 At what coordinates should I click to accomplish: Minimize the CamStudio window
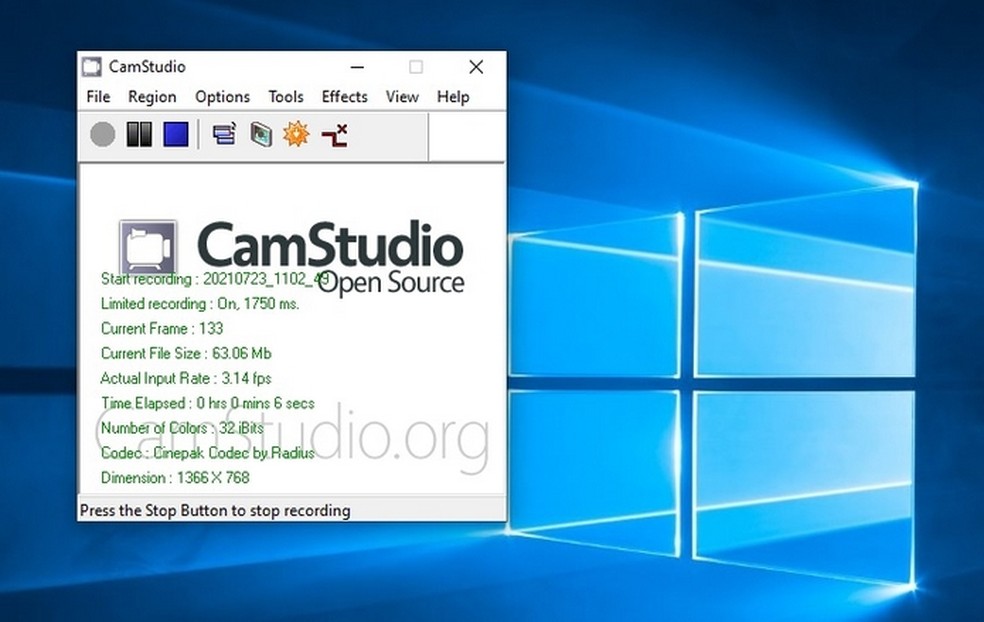pyautogui.click(x=356, y=67)
